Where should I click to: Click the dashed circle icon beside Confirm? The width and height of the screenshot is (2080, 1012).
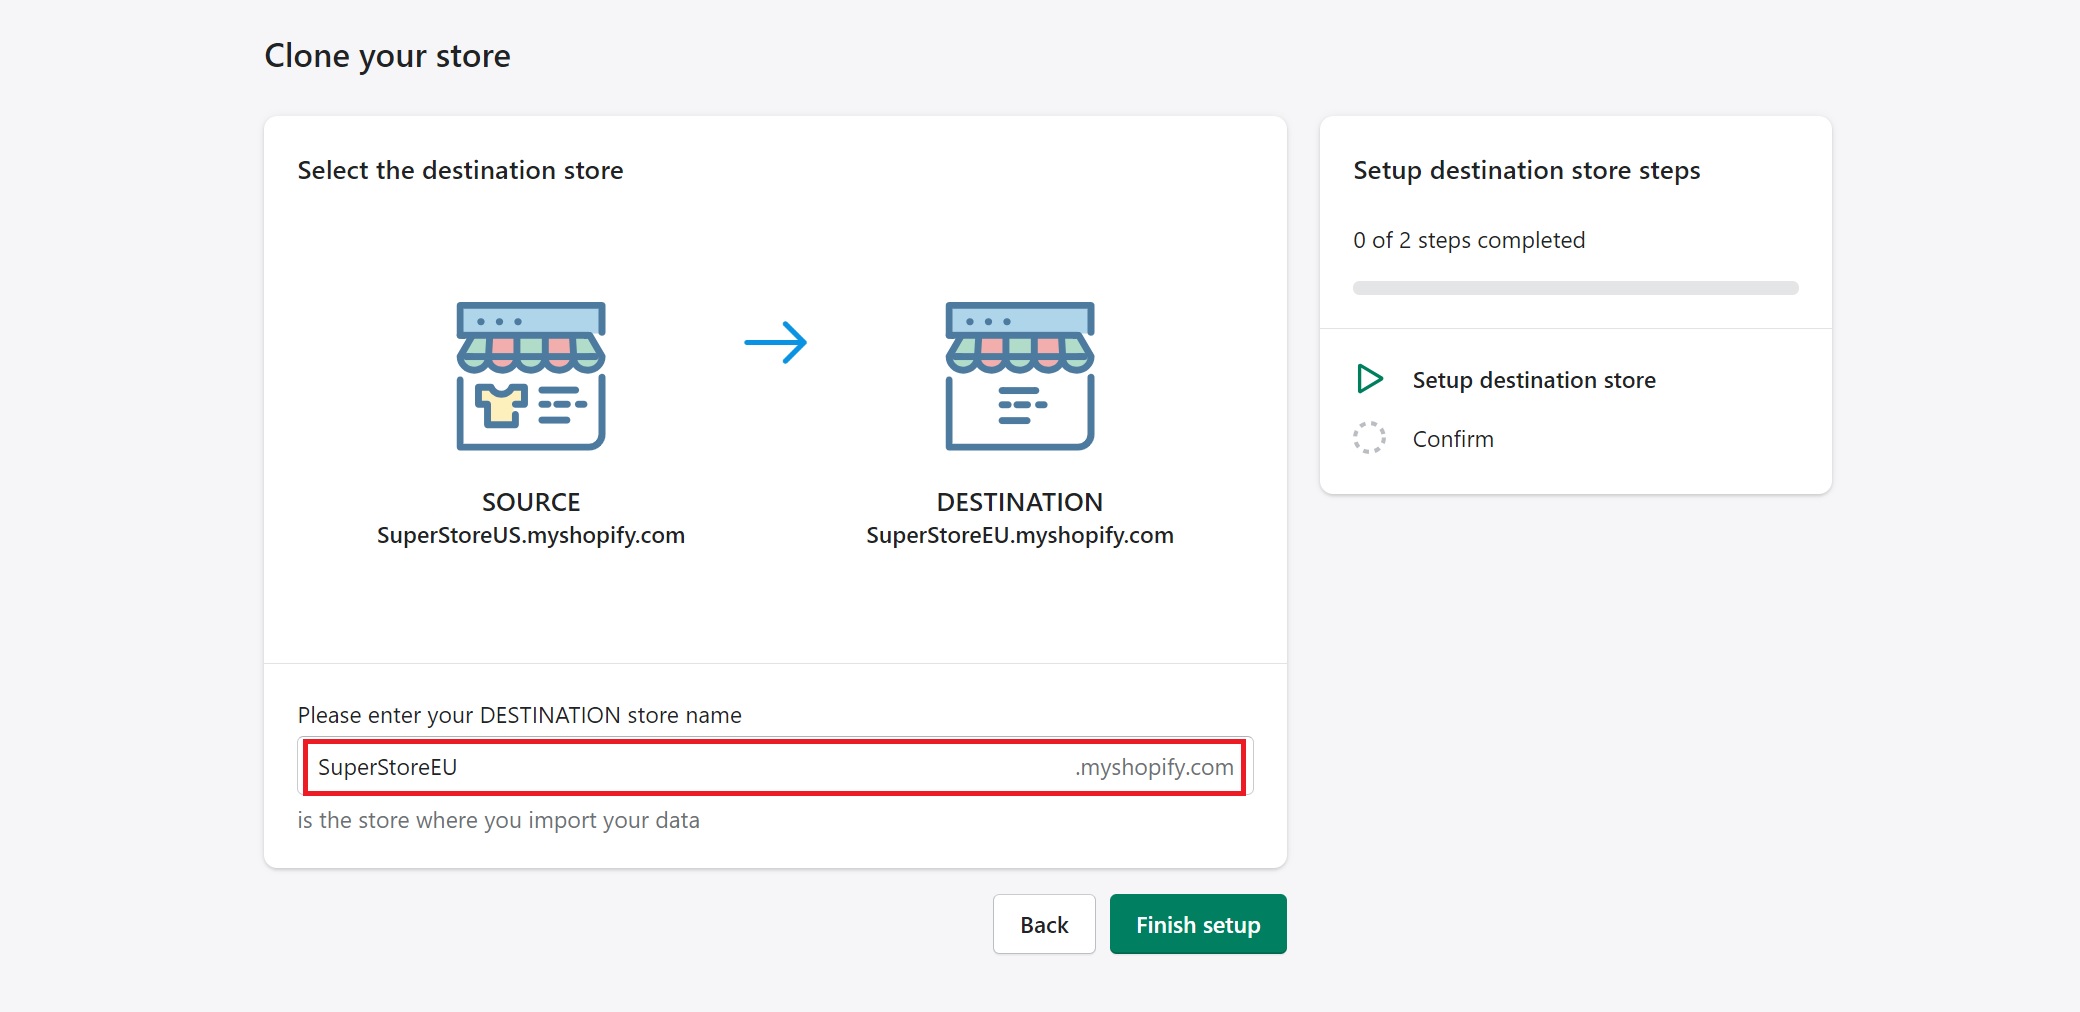point(1370,438)
